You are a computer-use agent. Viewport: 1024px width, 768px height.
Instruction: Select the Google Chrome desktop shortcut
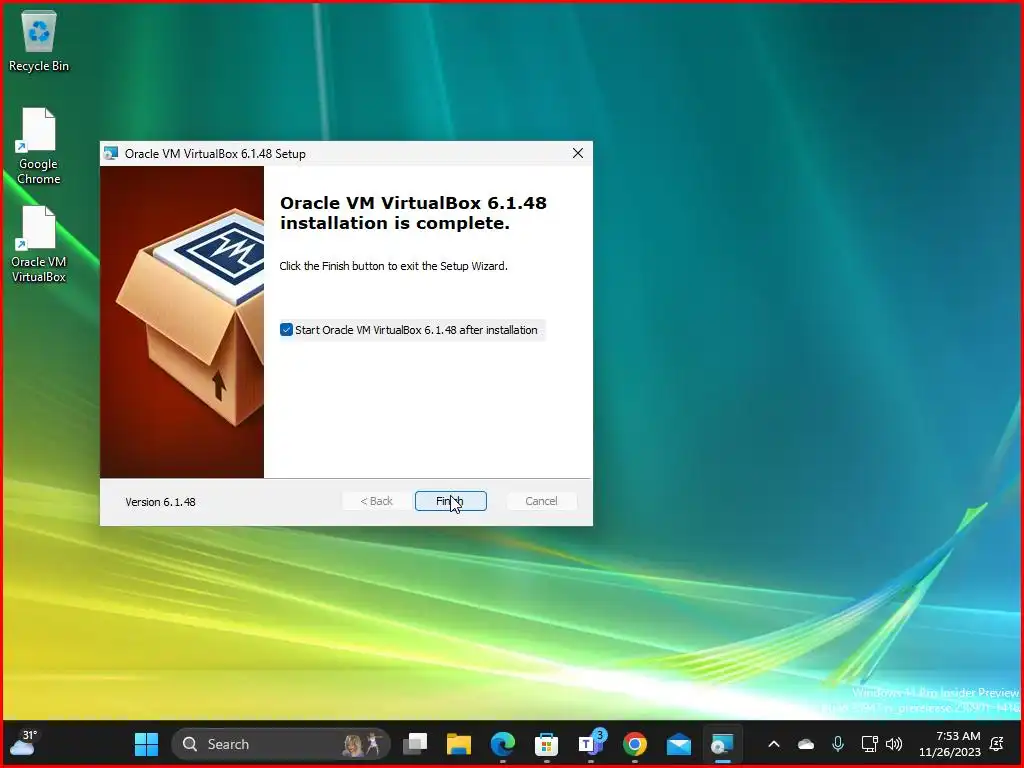pyautogui.click(x=39, y=146)
